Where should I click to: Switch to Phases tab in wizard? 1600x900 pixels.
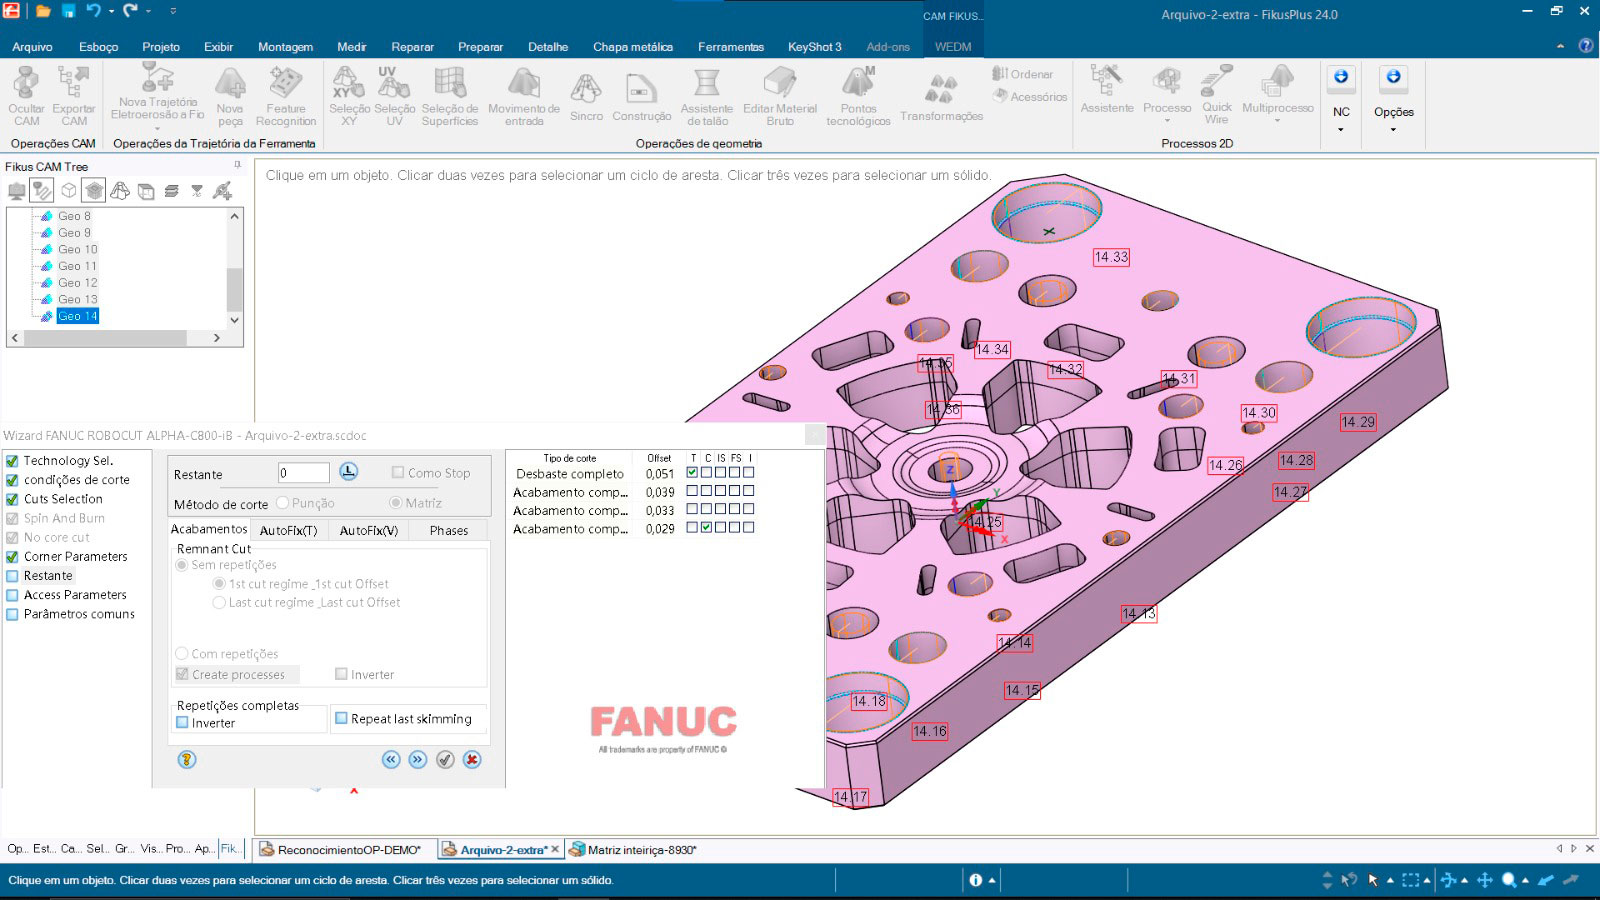point(449,530)
